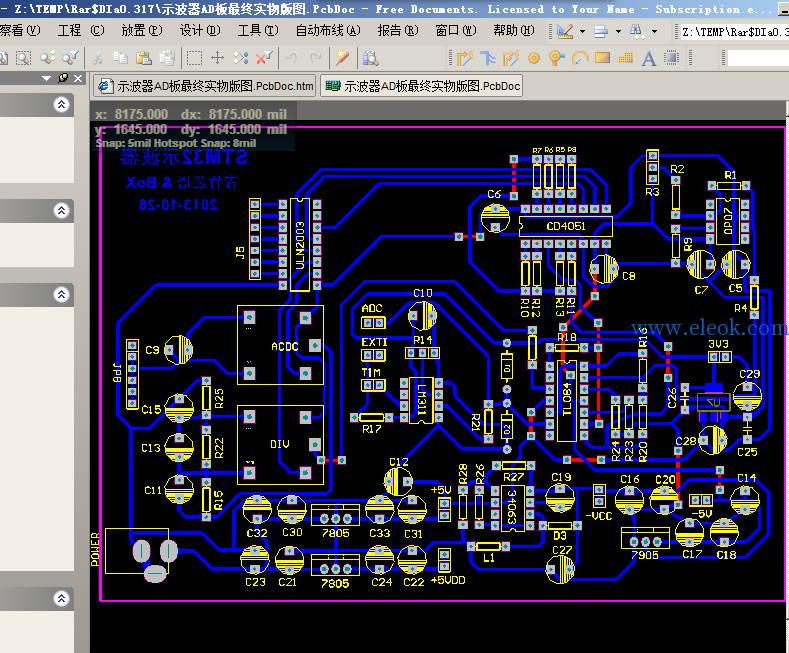Collapse the bottom section of left panel
789x653 pixels.
[61, 599]
